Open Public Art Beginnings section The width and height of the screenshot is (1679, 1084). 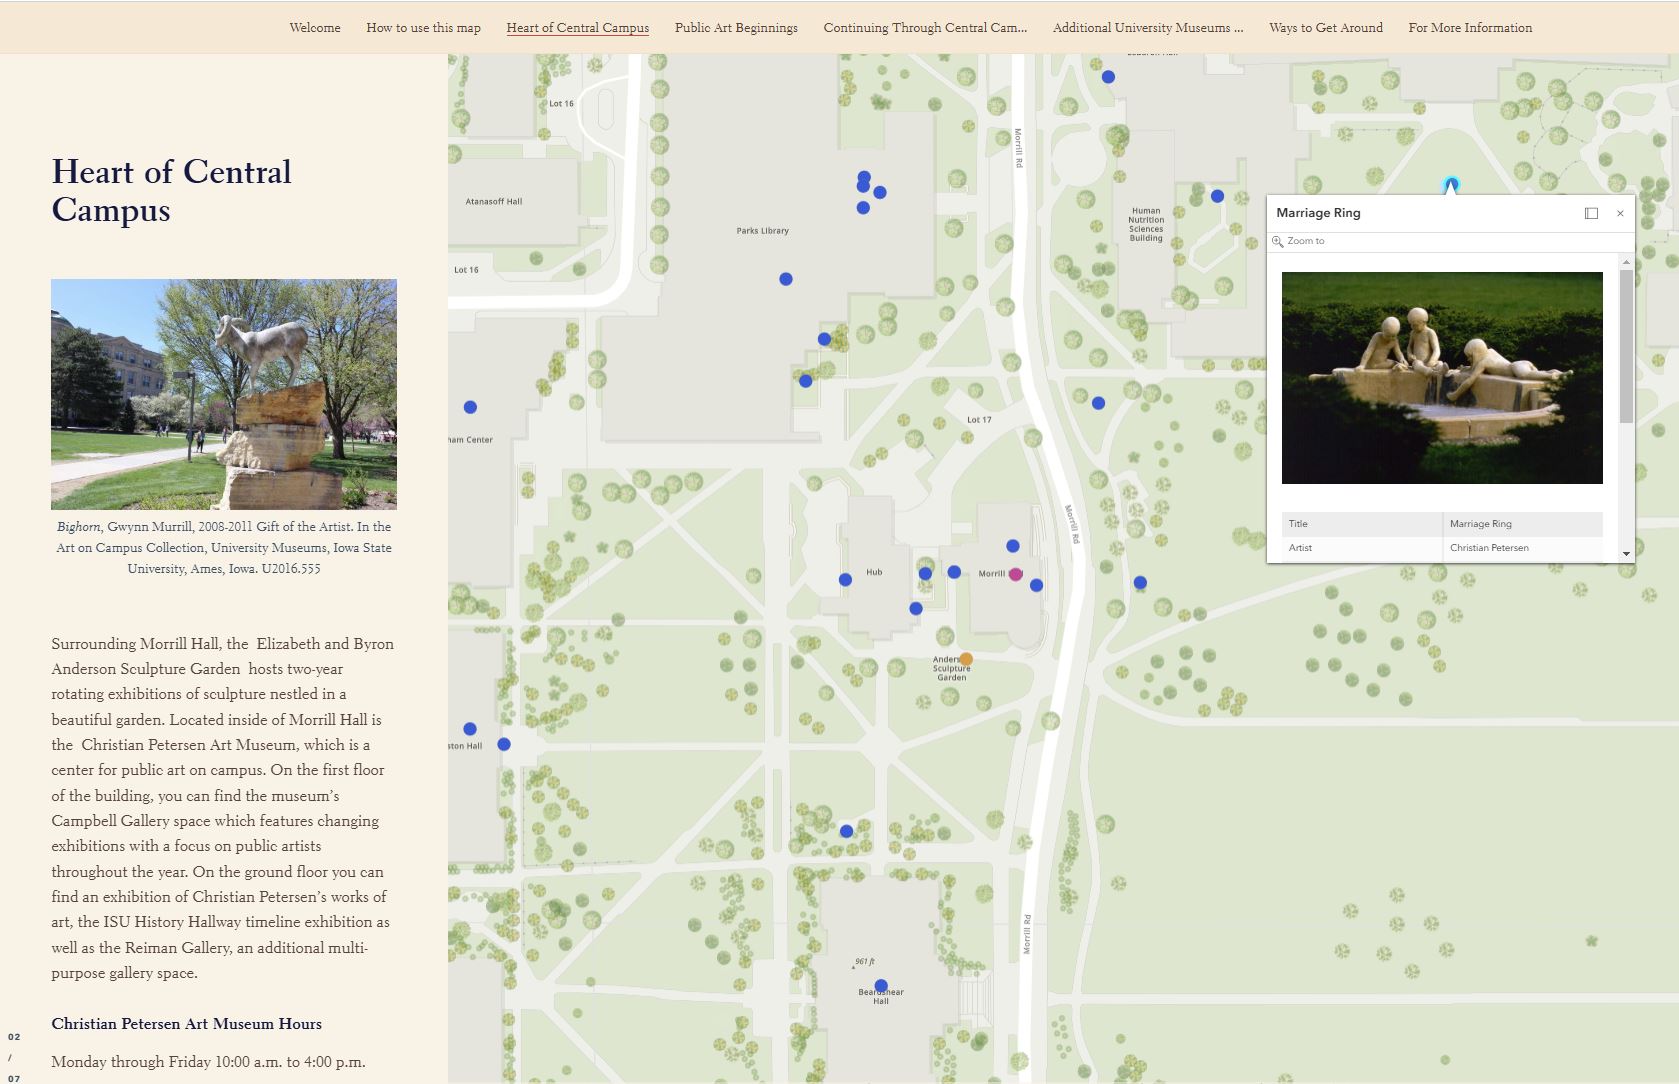click(x=736, y=28)
